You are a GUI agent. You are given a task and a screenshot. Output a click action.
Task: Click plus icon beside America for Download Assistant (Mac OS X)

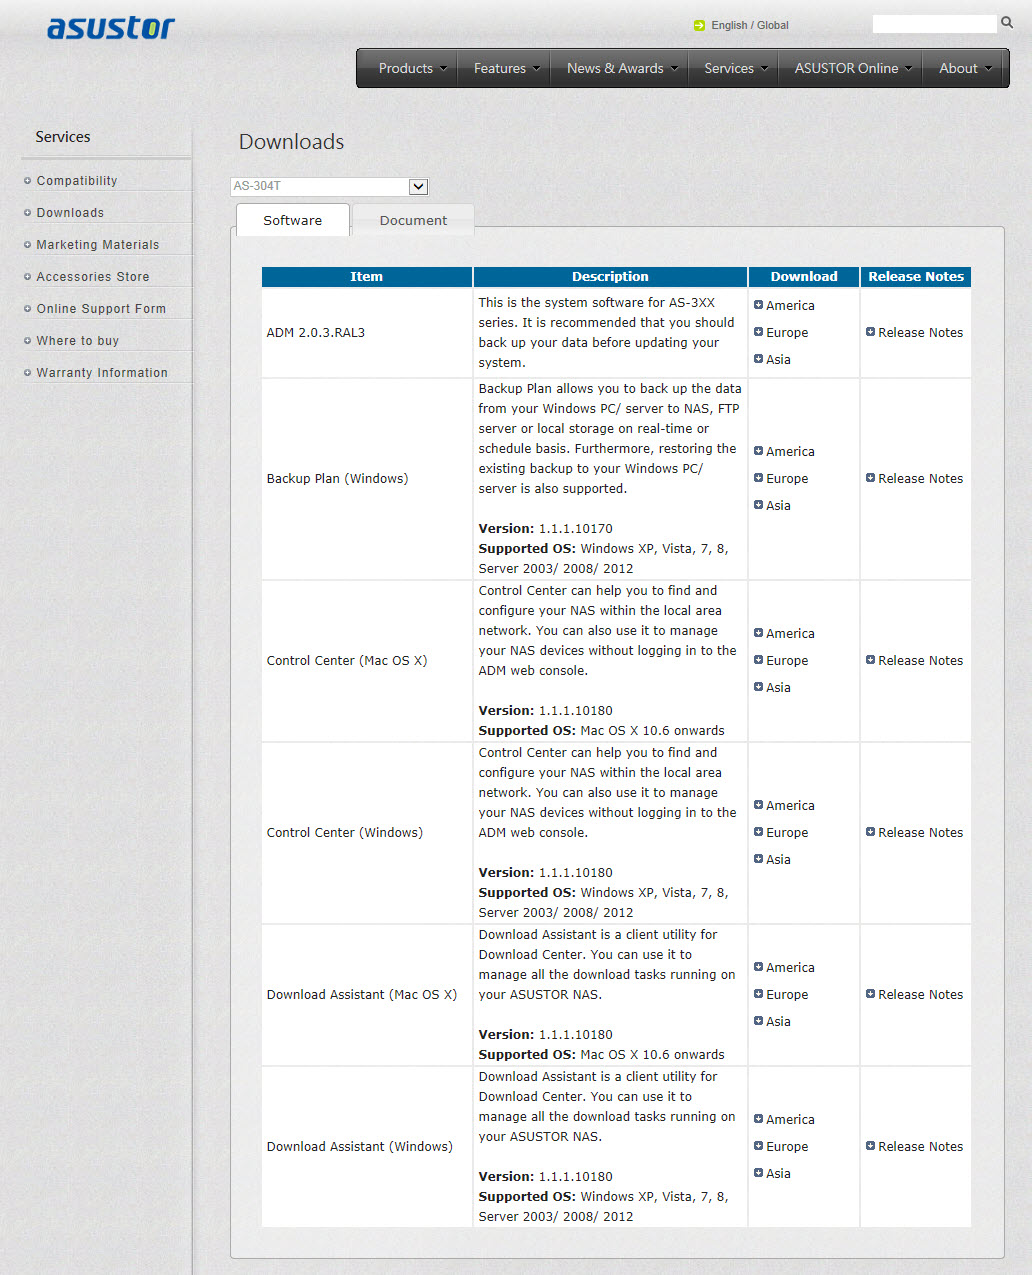[x=758, y=967]
